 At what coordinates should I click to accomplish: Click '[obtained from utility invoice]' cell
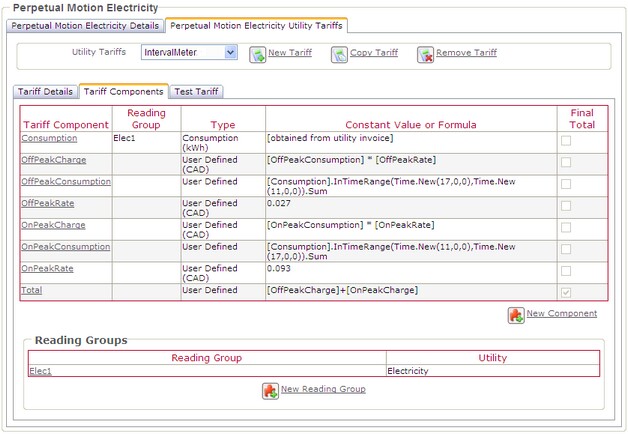411,143
